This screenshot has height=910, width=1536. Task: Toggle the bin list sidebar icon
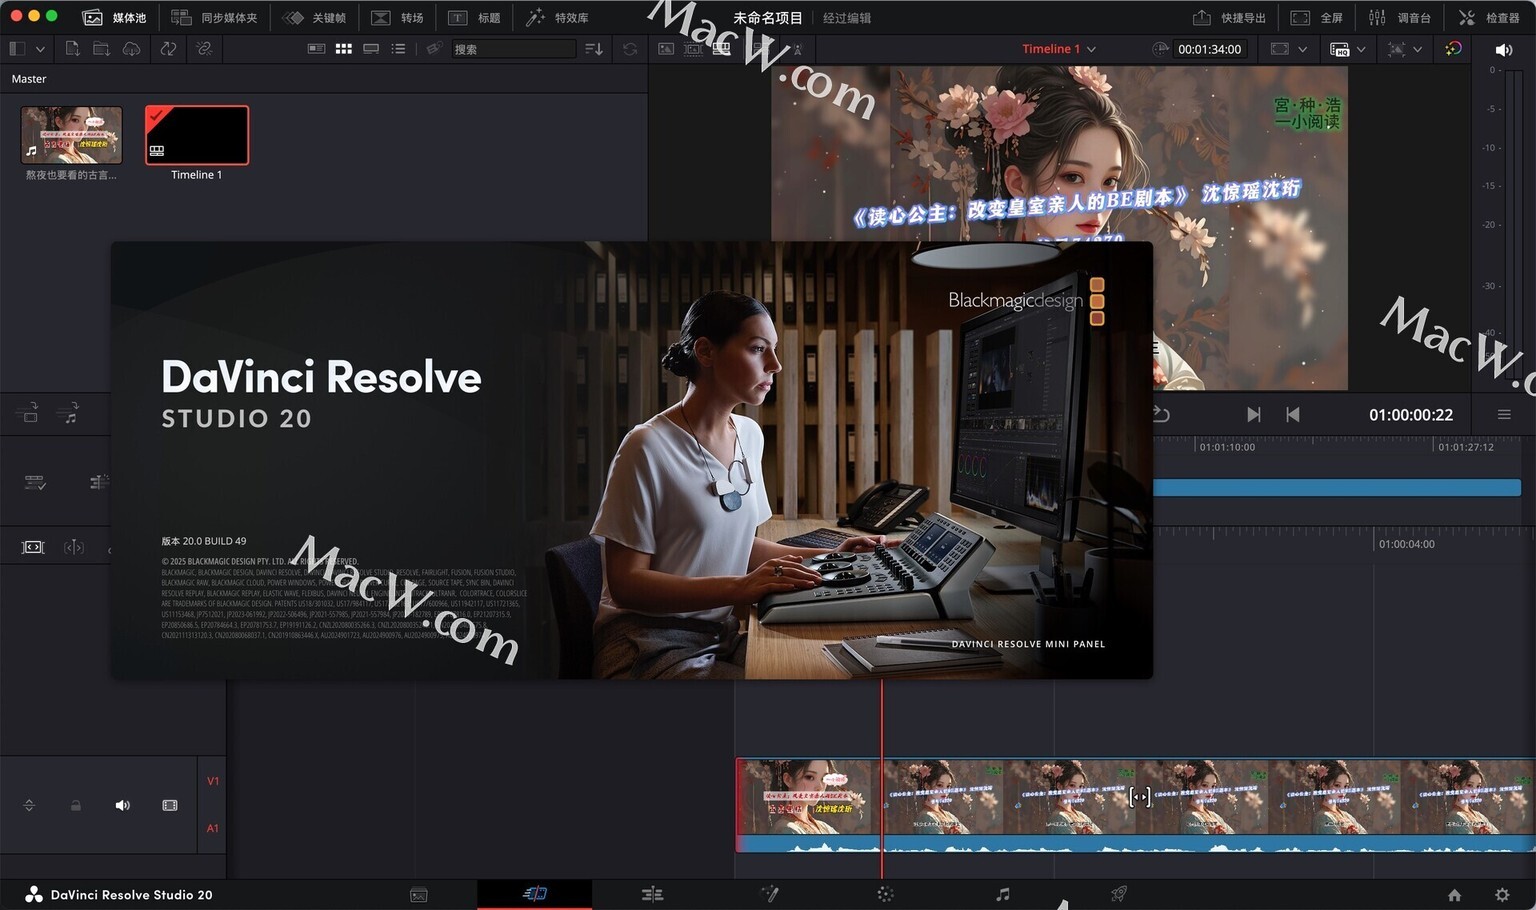coord(17,48)
